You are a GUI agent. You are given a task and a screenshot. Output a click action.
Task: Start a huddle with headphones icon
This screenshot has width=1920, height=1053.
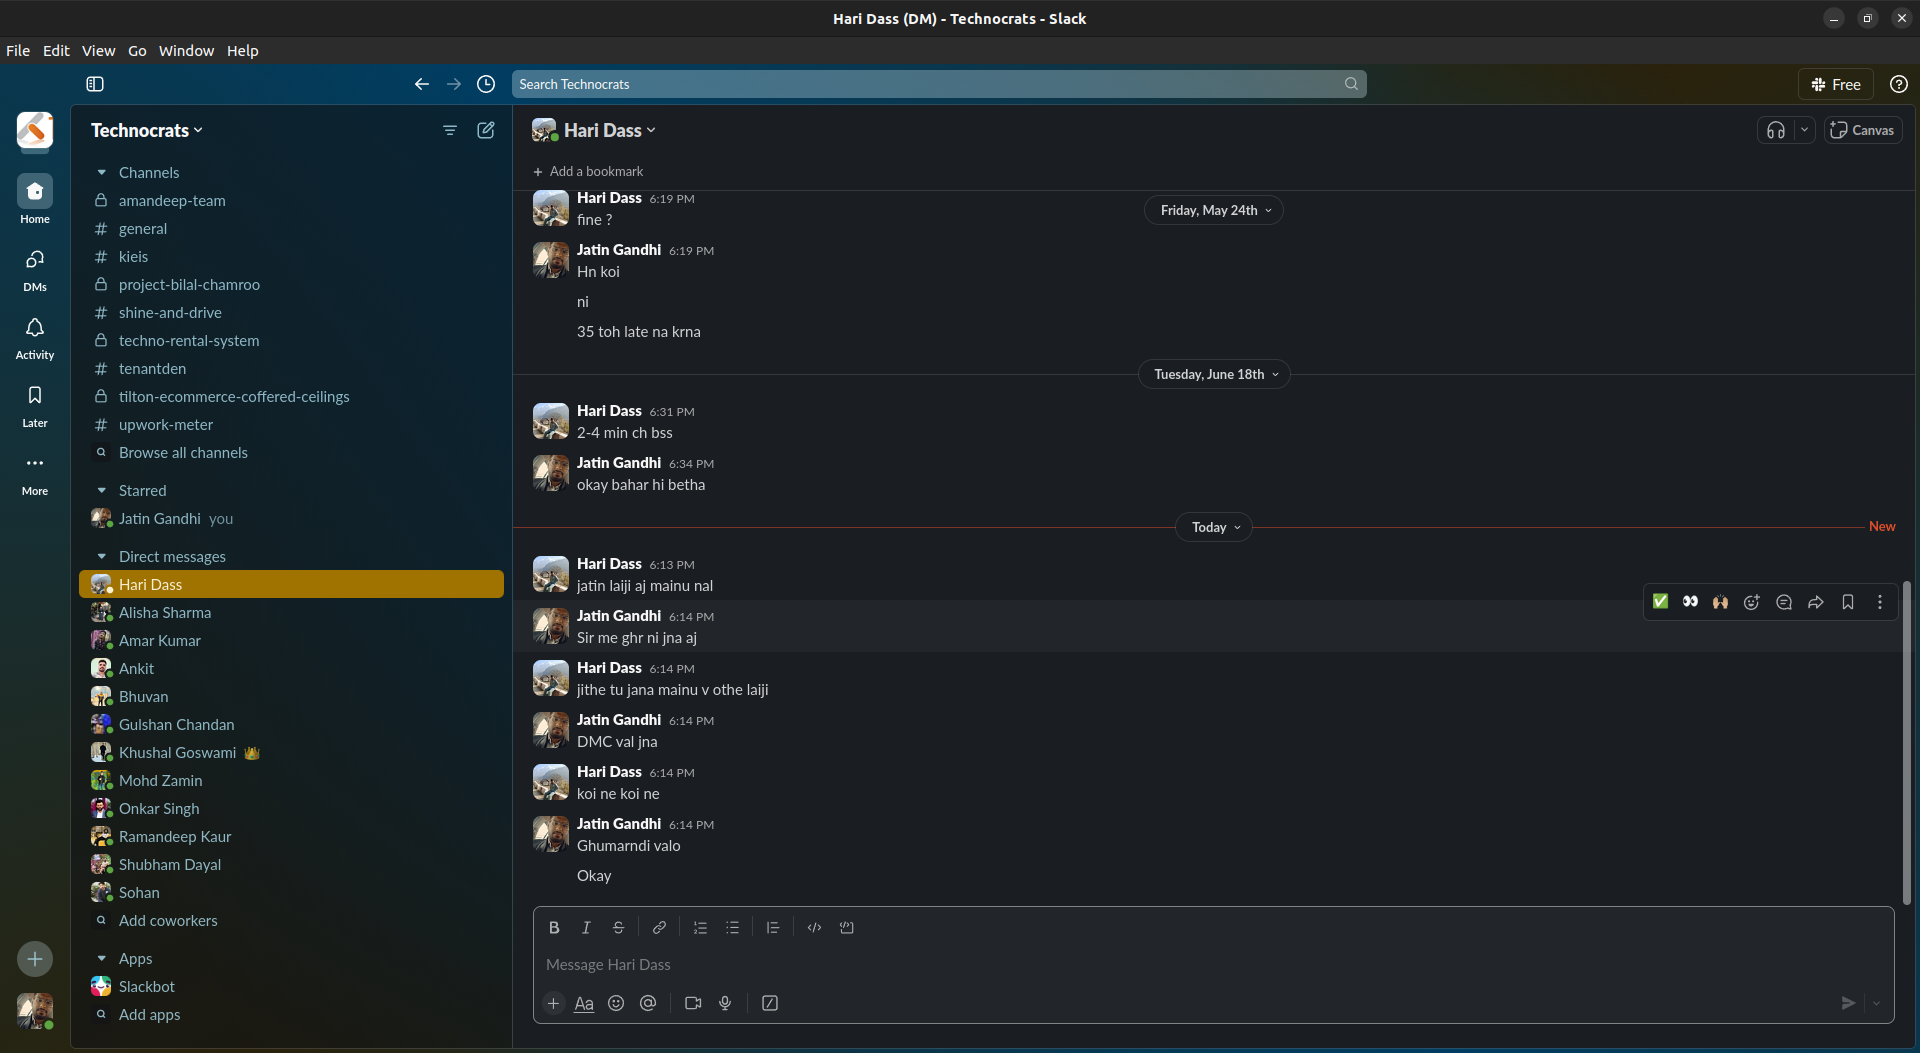tap(1776, 130)
